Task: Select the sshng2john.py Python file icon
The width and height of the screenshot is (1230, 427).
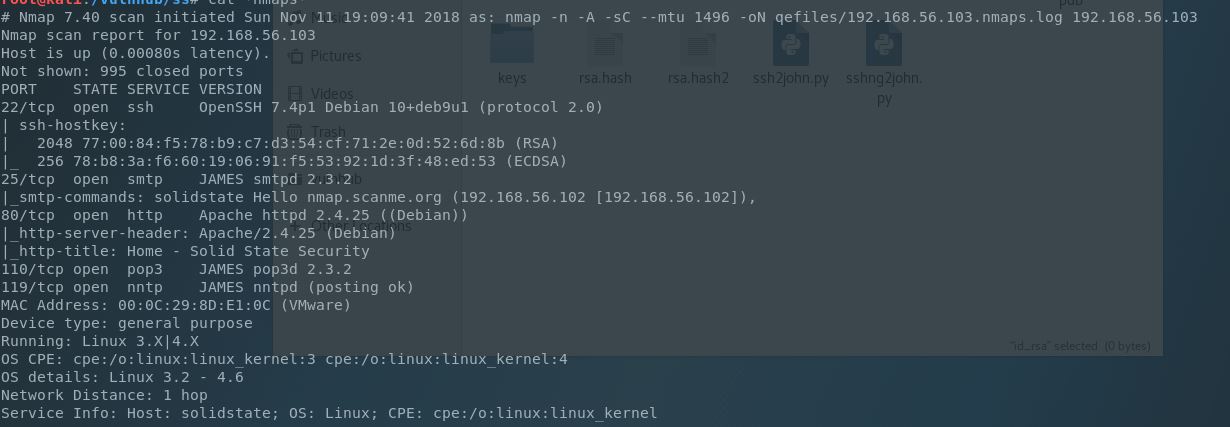Action: tap(884, 46)
